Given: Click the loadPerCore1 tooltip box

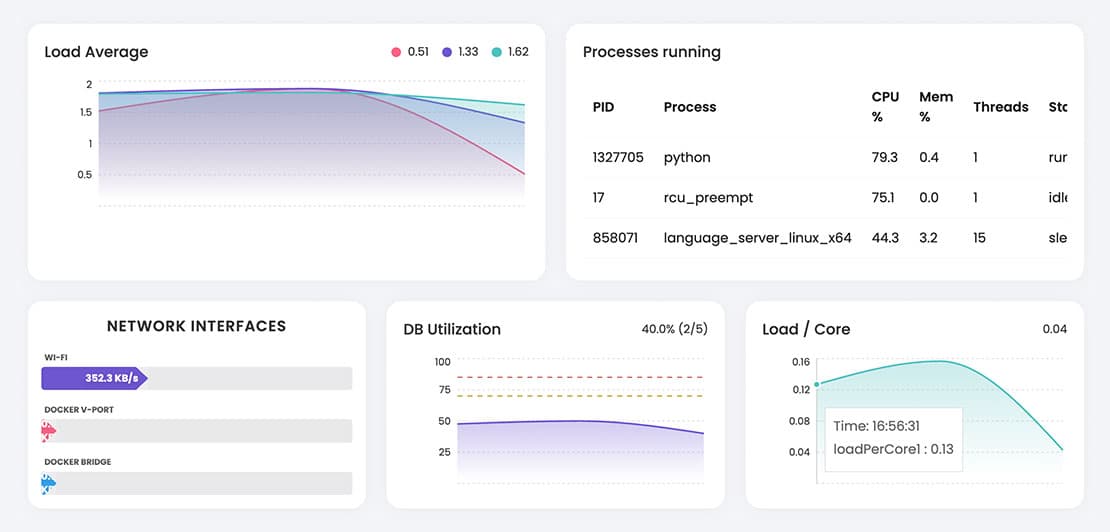Looking at the screenshot, I should click(892, 438).
